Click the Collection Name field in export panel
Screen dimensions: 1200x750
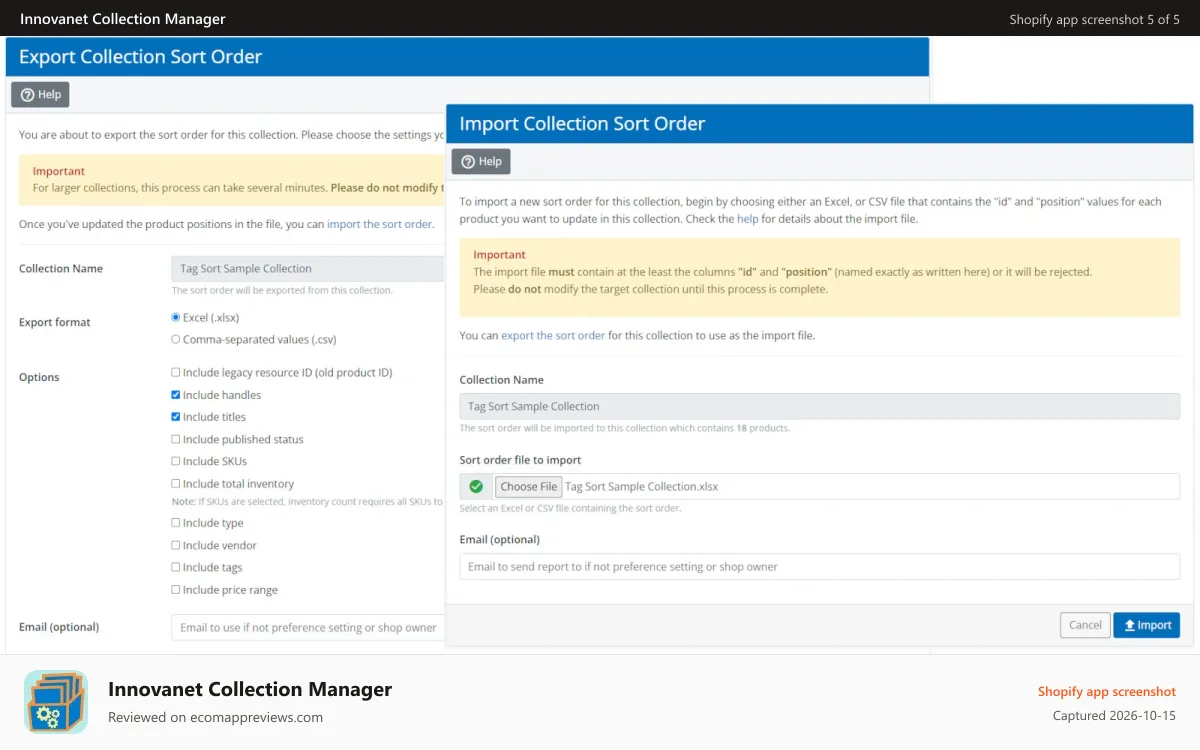(x=308, y=269)
